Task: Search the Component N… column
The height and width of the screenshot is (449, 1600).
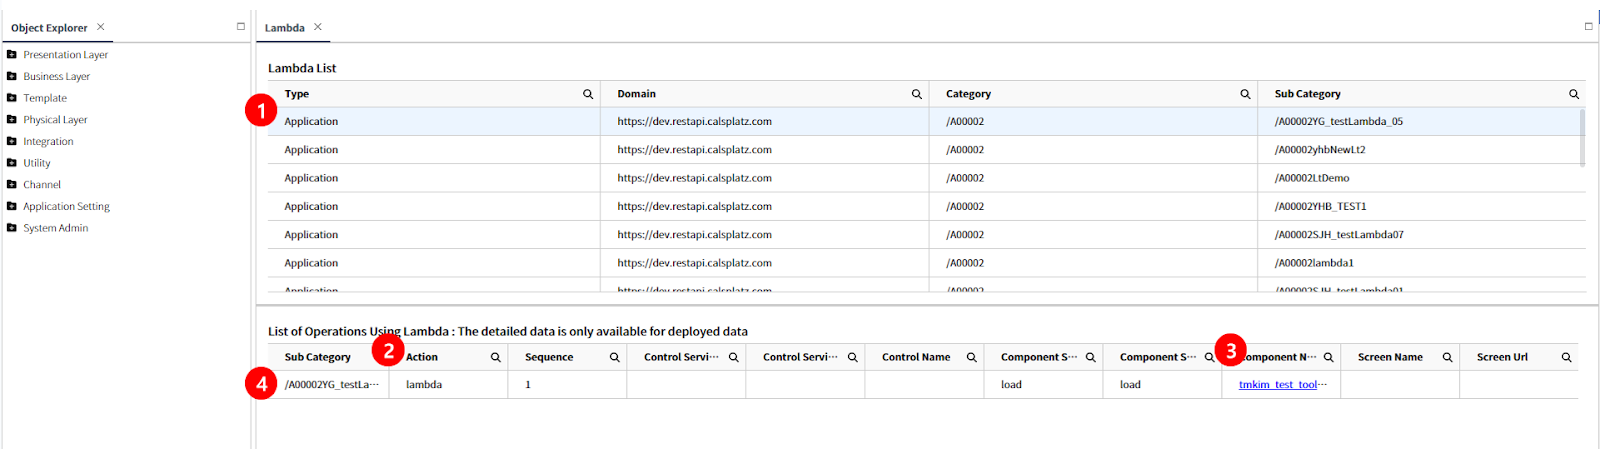Action: pos(1328,357)
